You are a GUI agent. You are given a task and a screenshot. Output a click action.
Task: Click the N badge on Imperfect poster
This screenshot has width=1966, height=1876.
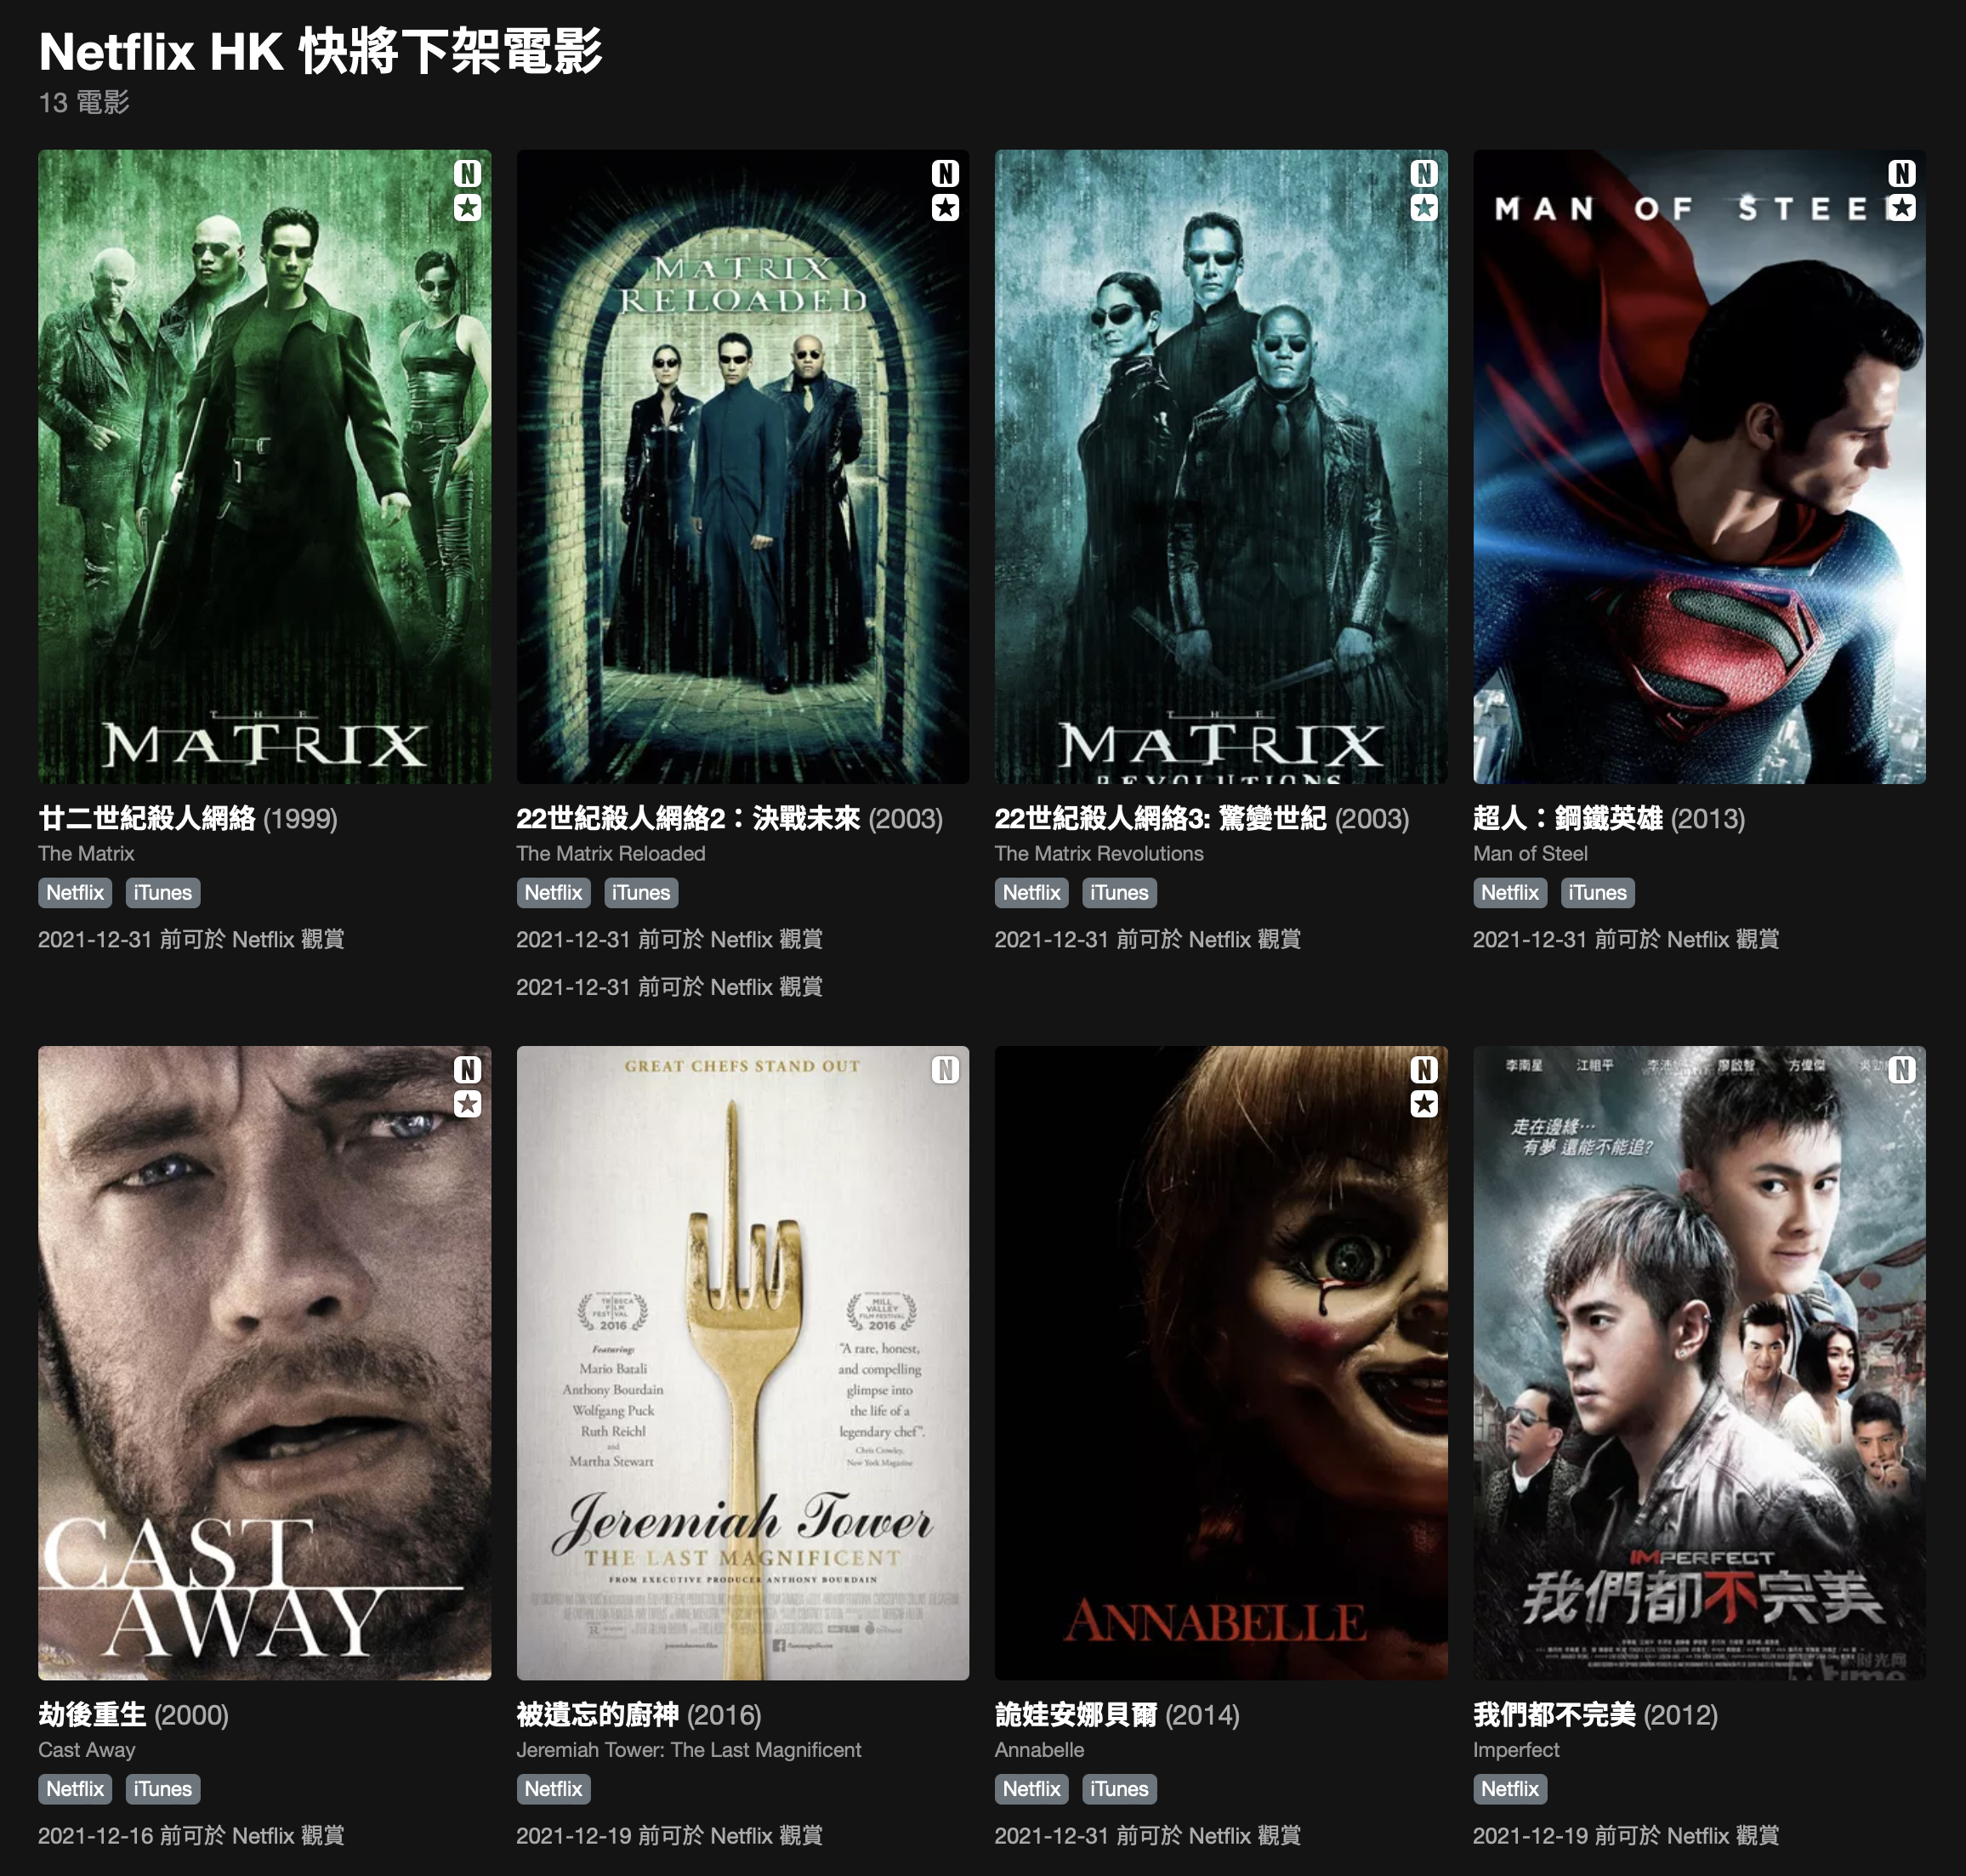click(1902, 1069)
